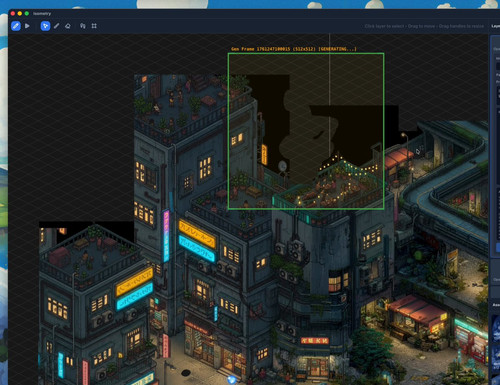Close the Isometry window
This screenshot has width=500, height=385.
click(x=13, y=13)
